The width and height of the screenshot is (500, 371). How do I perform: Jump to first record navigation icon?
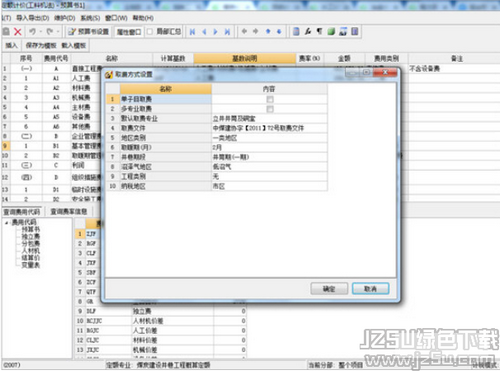point(192,32)
